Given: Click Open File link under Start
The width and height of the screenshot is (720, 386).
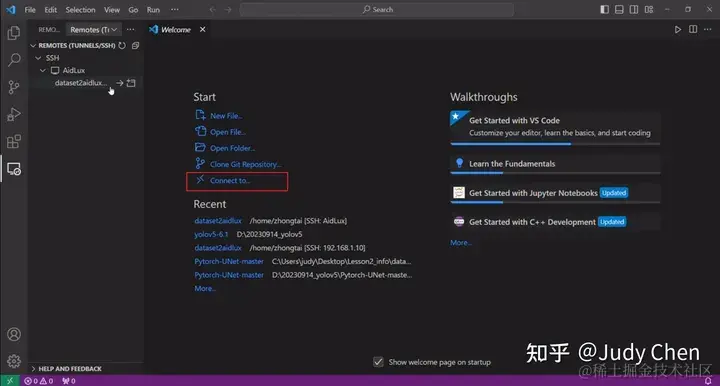Looking at the screenshot, I should coord(220,132).
